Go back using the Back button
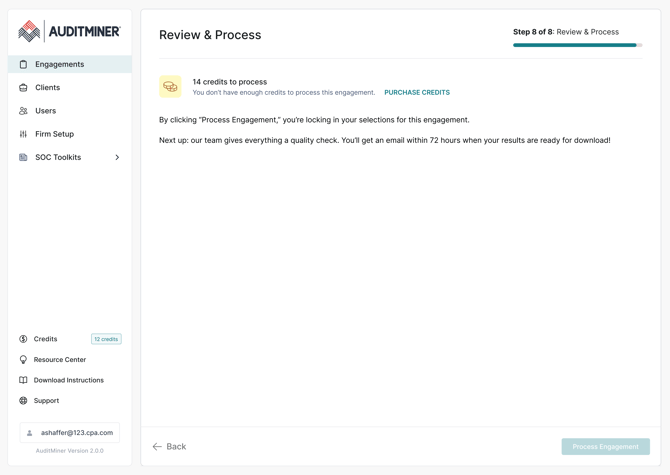The image size is (670, 475). pyautogui.click(x=169, y=447)
